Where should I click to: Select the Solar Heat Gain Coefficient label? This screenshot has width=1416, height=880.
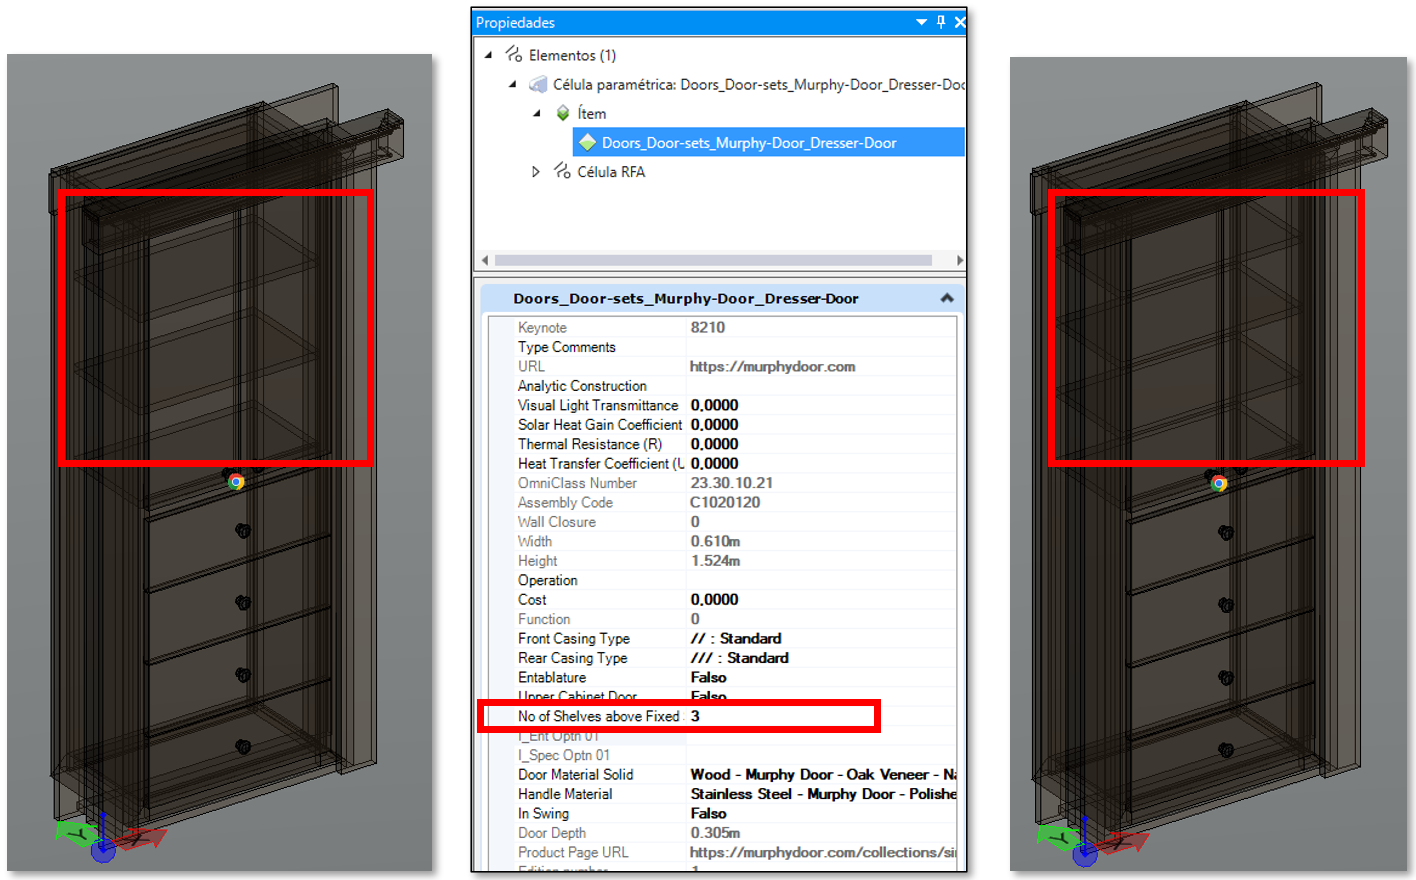pyautogui.click(x=600, y=425)
